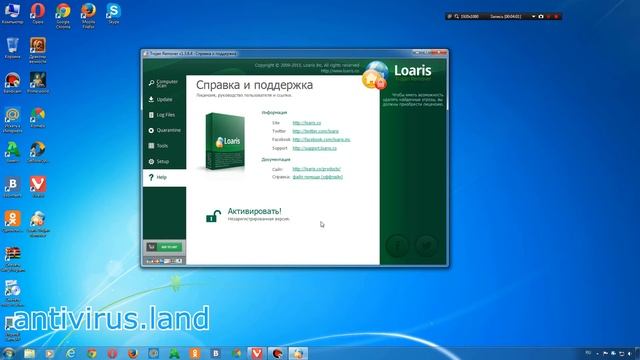
Task: Open the colorful pinwheel desktop shortcut
Action: (38, 118)
